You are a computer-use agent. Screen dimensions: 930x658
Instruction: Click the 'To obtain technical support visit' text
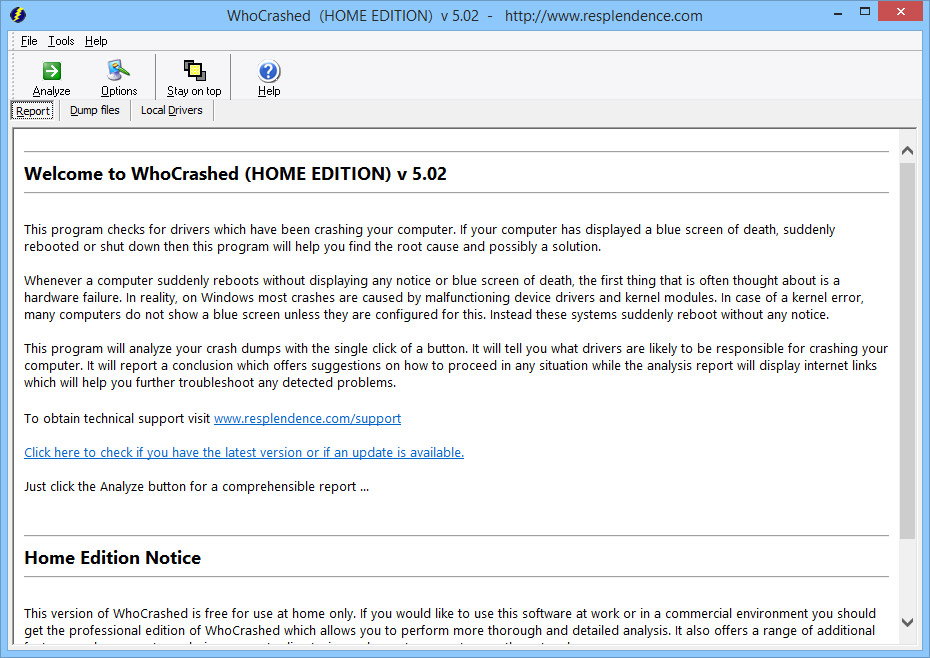(x=117, y=418)
